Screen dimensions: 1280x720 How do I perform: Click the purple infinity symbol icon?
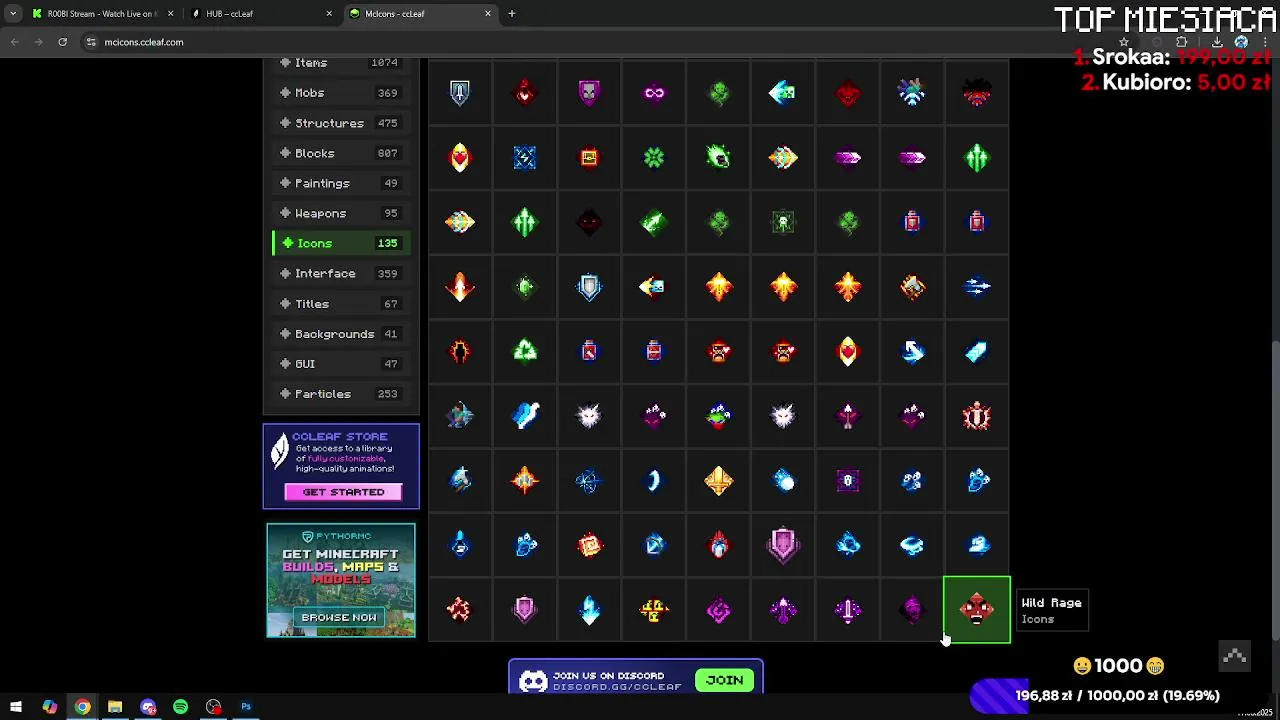coord(654,93)
